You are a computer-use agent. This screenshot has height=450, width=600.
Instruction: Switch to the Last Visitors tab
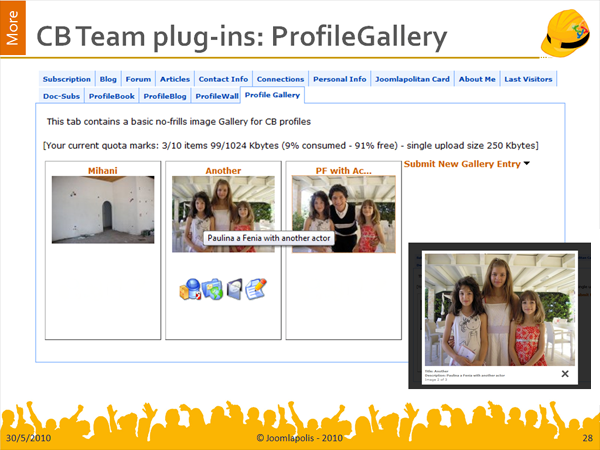coord(528,79)
